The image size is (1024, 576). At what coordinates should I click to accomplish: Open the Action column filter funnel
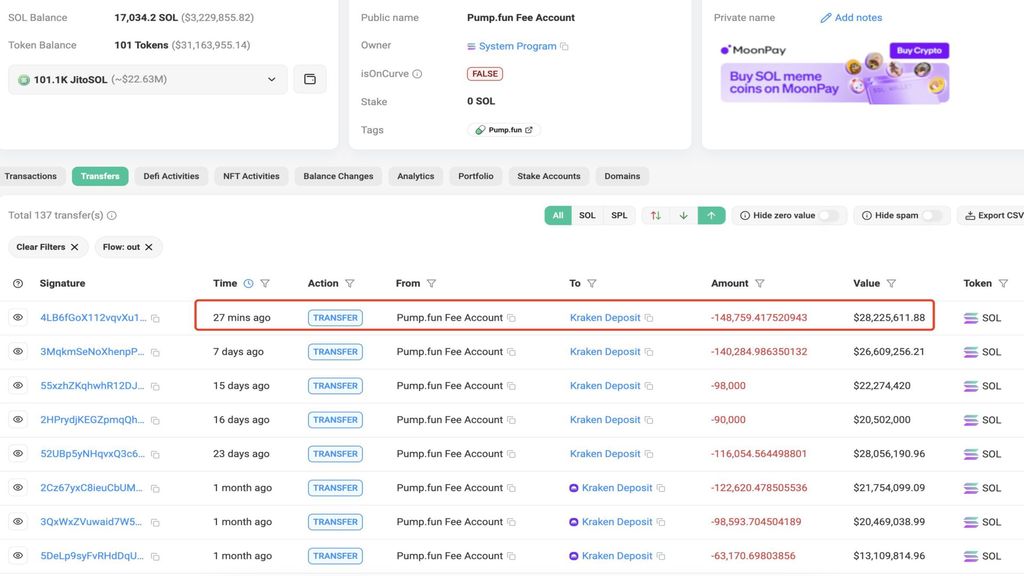(350, 283)
